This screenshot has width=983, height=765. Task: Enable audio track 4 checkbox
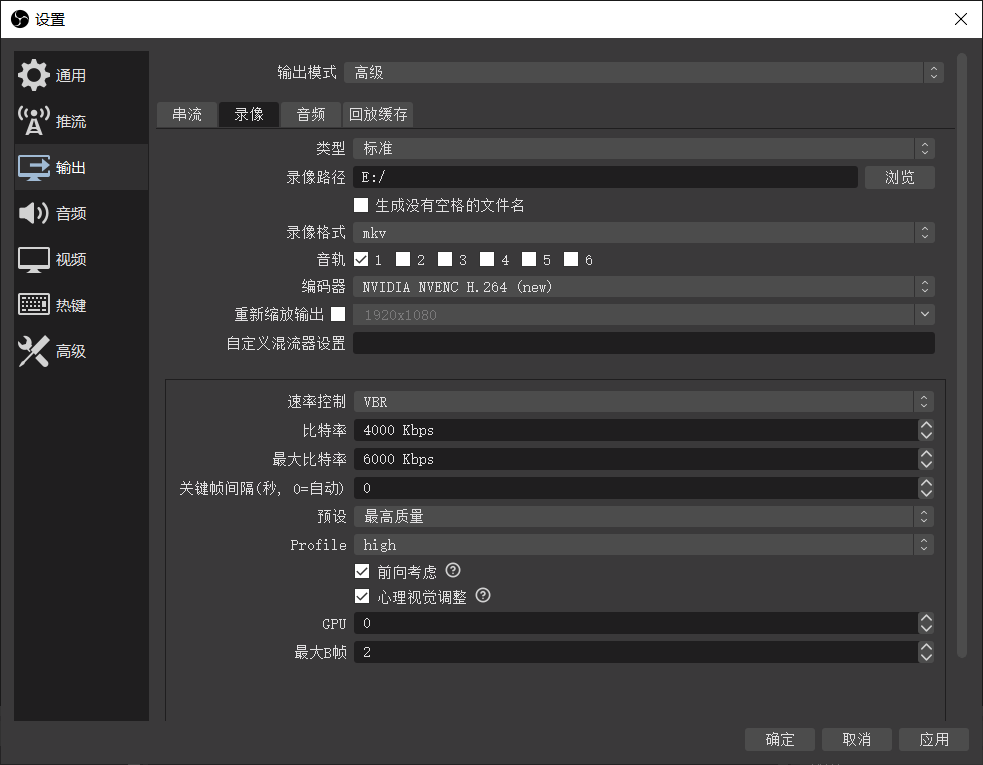click(487, 259)
